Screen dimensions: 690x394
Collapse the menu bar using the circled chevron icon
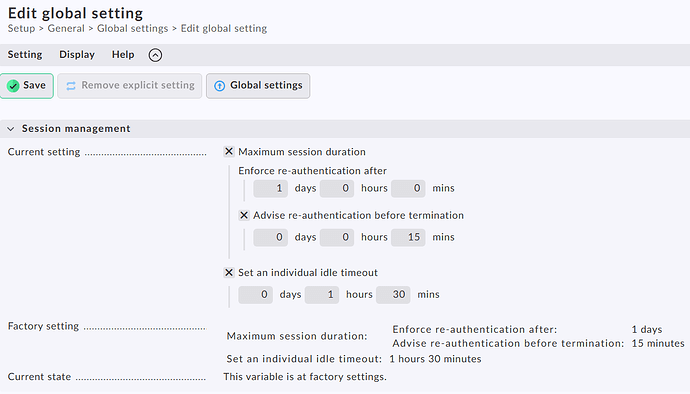point(155,55)
